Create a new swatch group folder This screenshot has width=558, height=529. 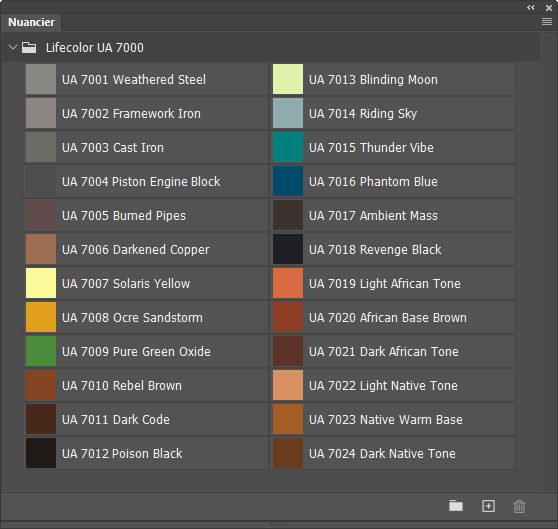[456, 506]
